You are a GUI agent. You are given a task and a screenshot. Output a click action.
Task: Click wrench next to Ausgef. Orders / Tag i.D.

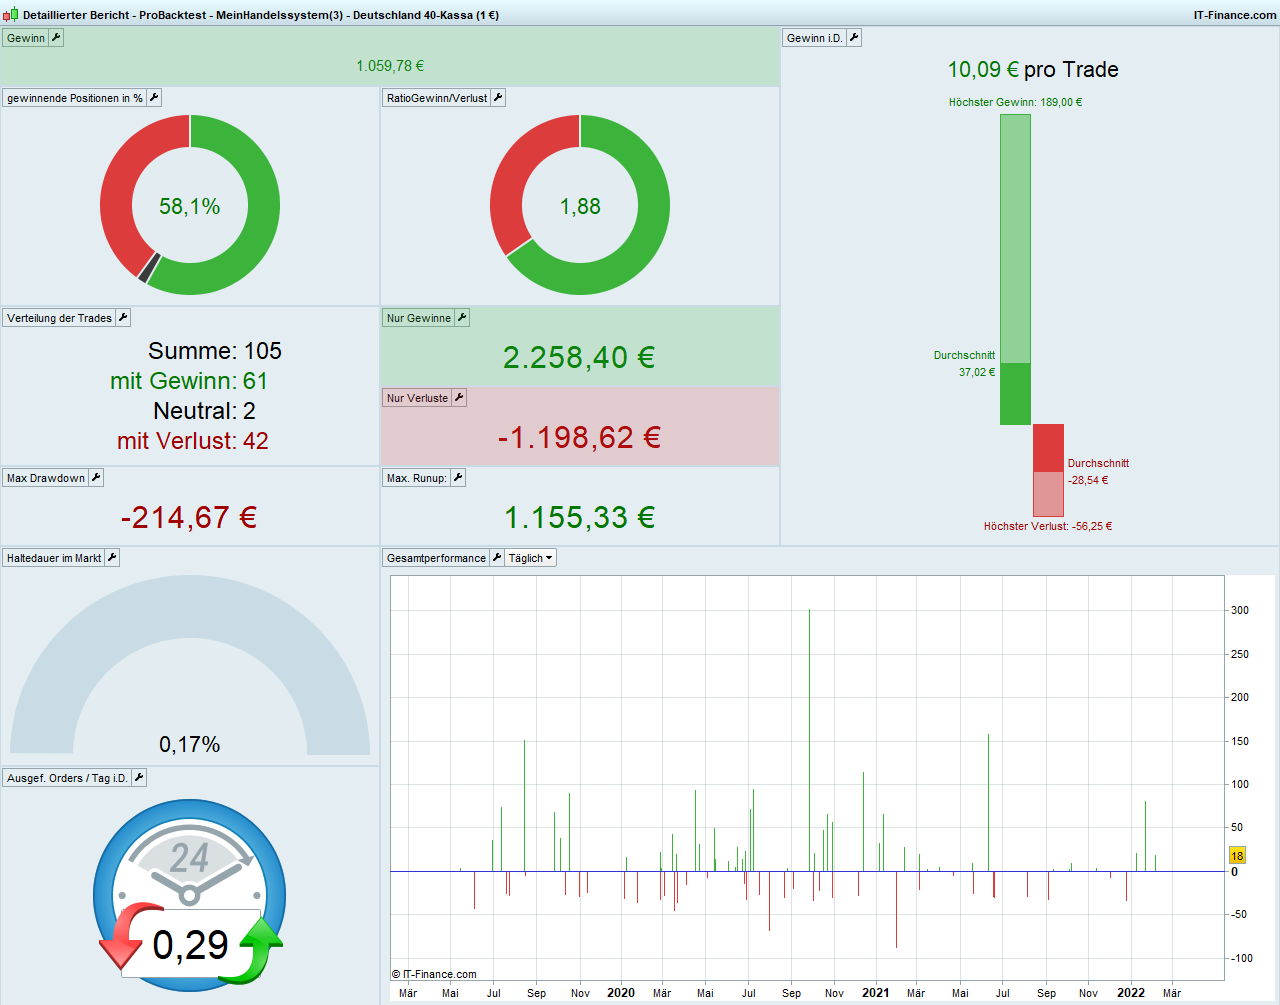coord(139,778)
